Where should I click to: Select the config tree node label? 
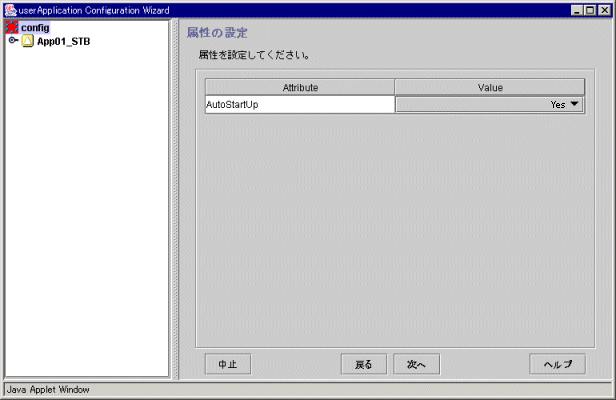tap(35, 28)
